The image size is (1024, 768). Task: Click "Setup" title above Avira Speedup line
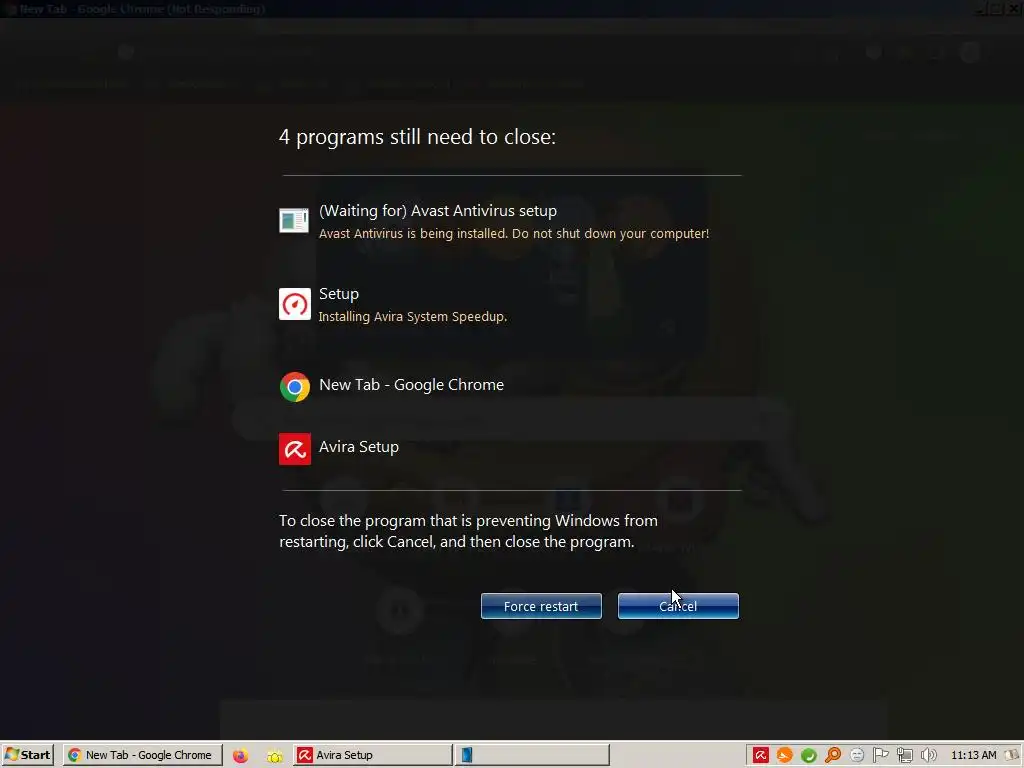click(338, 294)
